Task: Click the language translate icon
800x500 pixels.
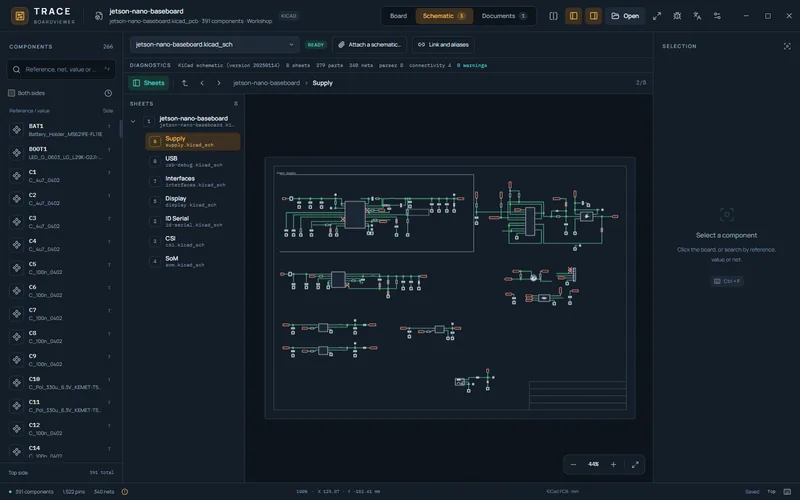Action: tap(697, 16)
